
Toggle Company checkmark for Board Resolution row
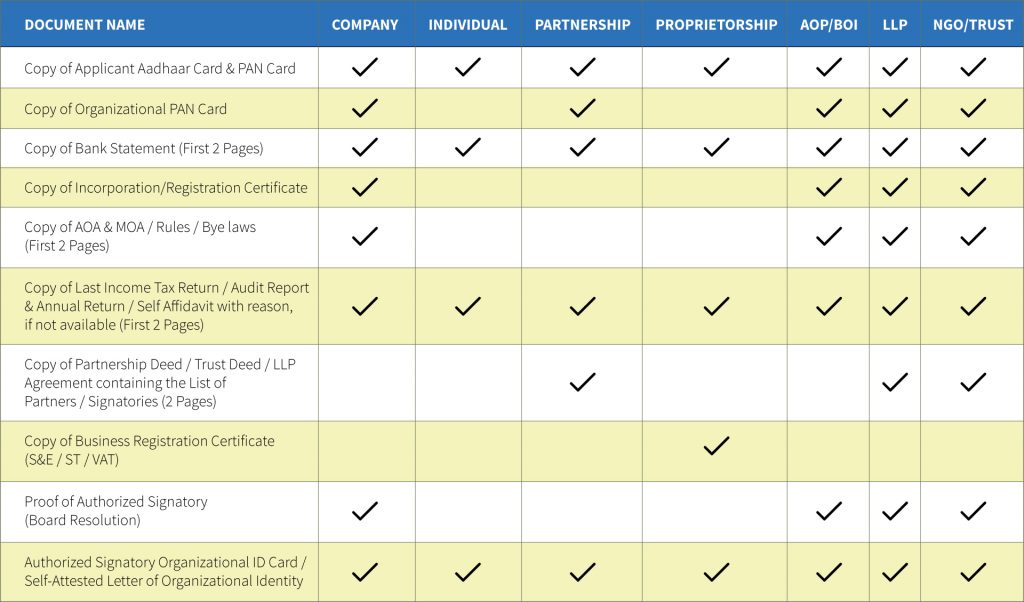365,510
